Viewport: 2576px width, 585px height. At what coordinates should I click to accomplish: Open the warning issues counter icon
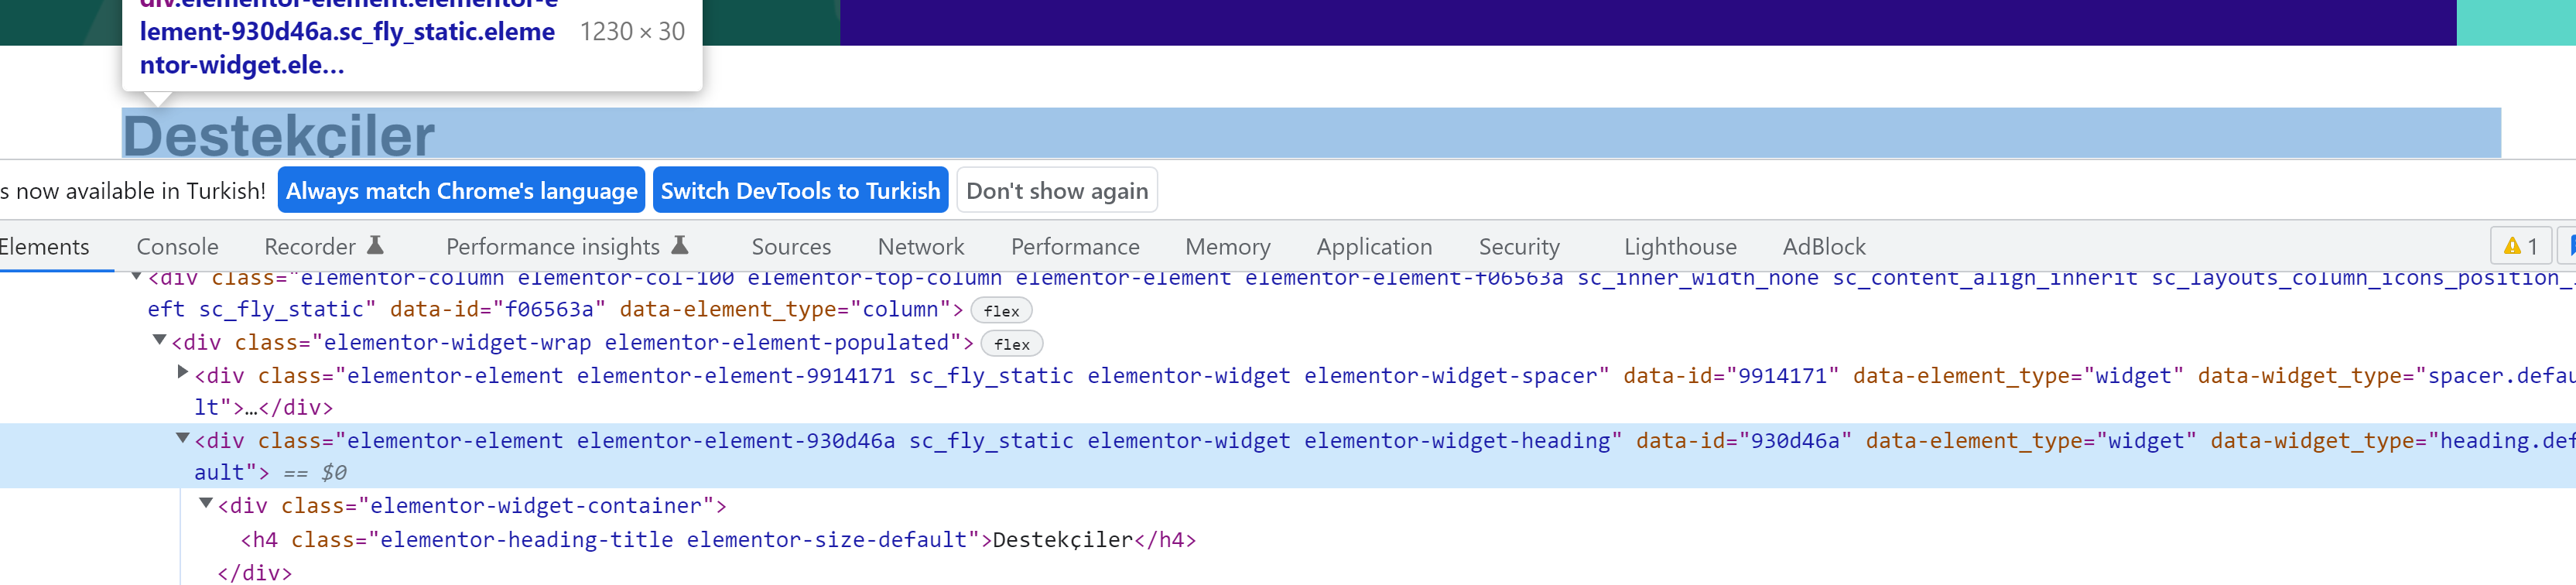pyautogui.click(x=2519, y=246)
